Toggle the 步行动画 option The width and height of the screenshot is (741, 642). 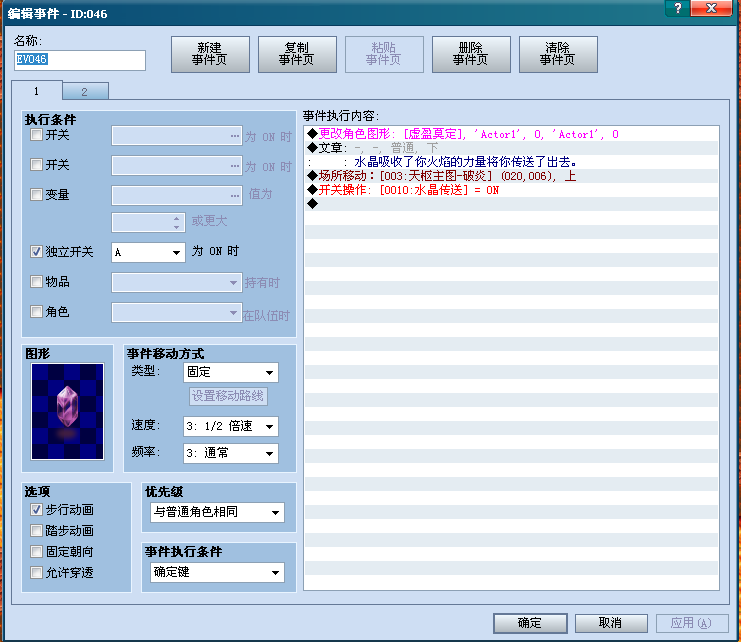36,509
